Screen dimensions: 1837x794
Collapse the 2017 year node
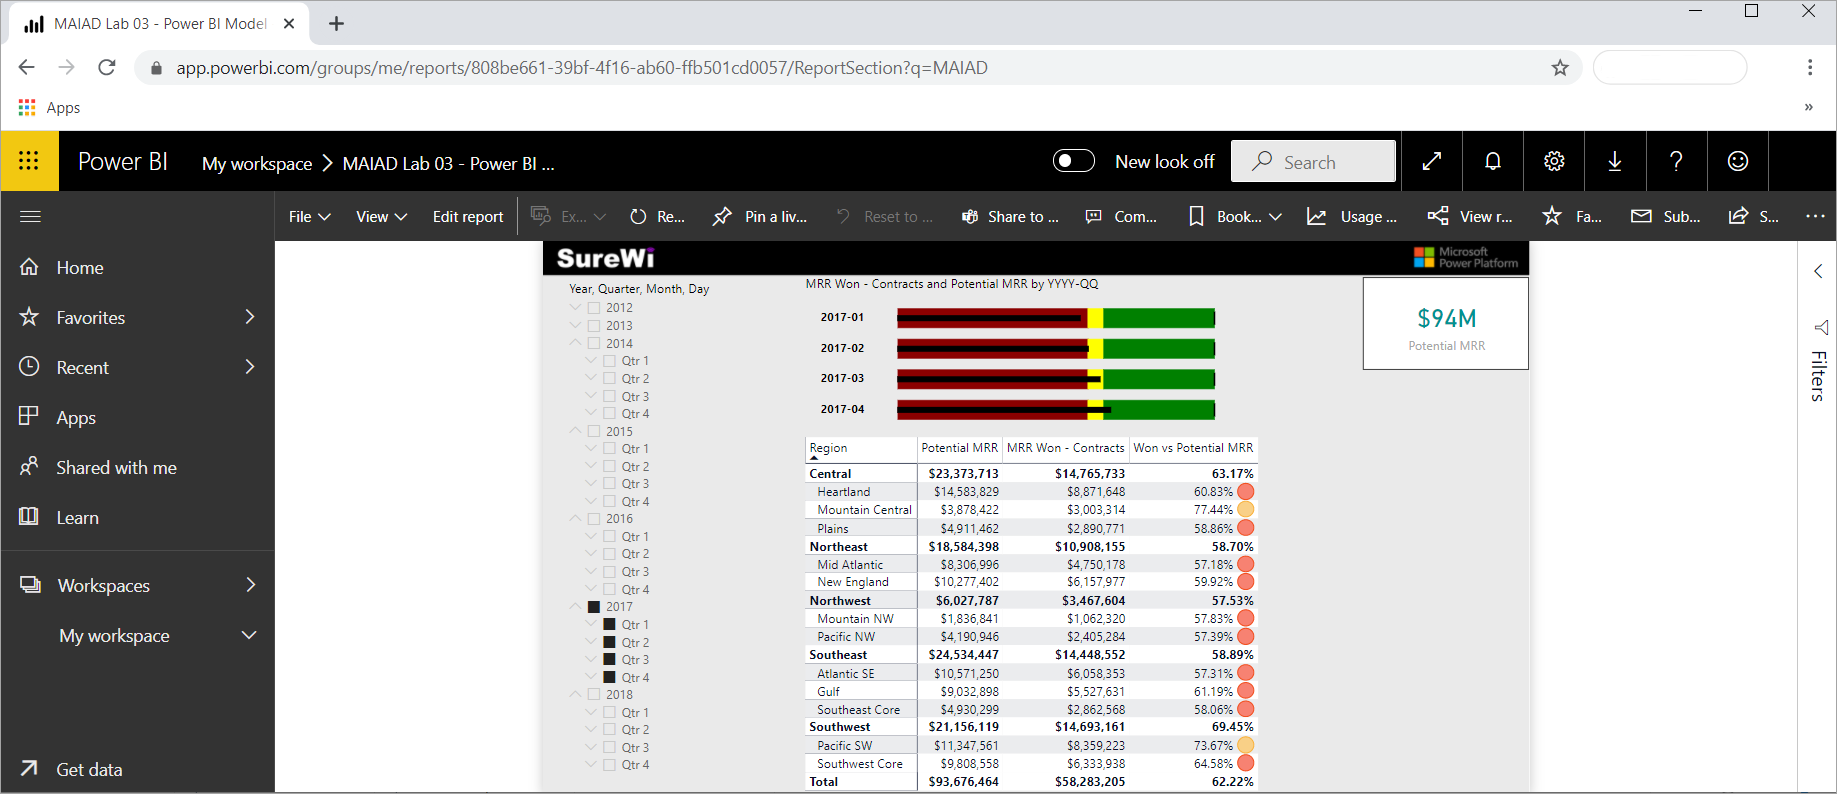pos(575,606)
